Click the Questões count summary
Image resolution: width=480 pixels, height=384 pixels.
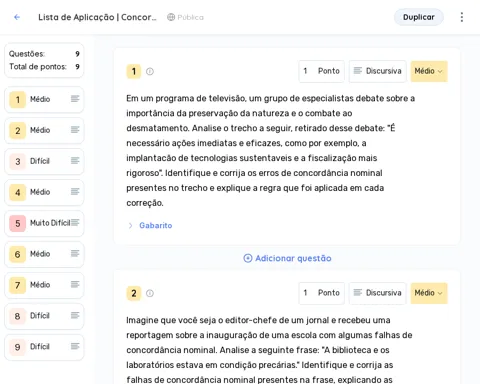(44, 54)
